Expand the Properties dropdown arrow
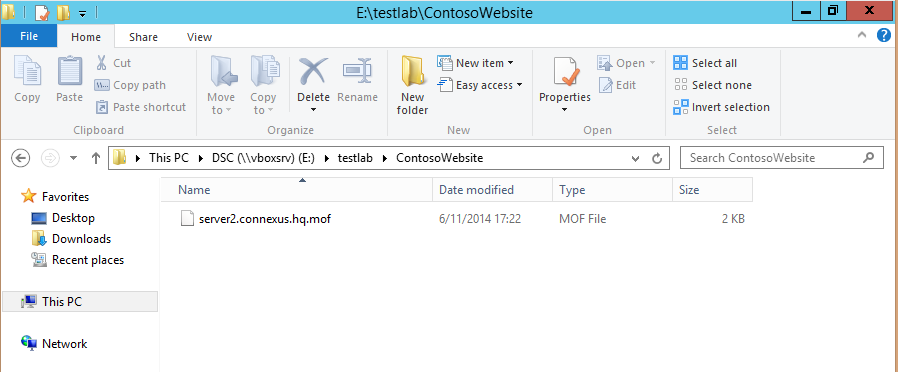898x372 pixels. (x=565, y=109)
